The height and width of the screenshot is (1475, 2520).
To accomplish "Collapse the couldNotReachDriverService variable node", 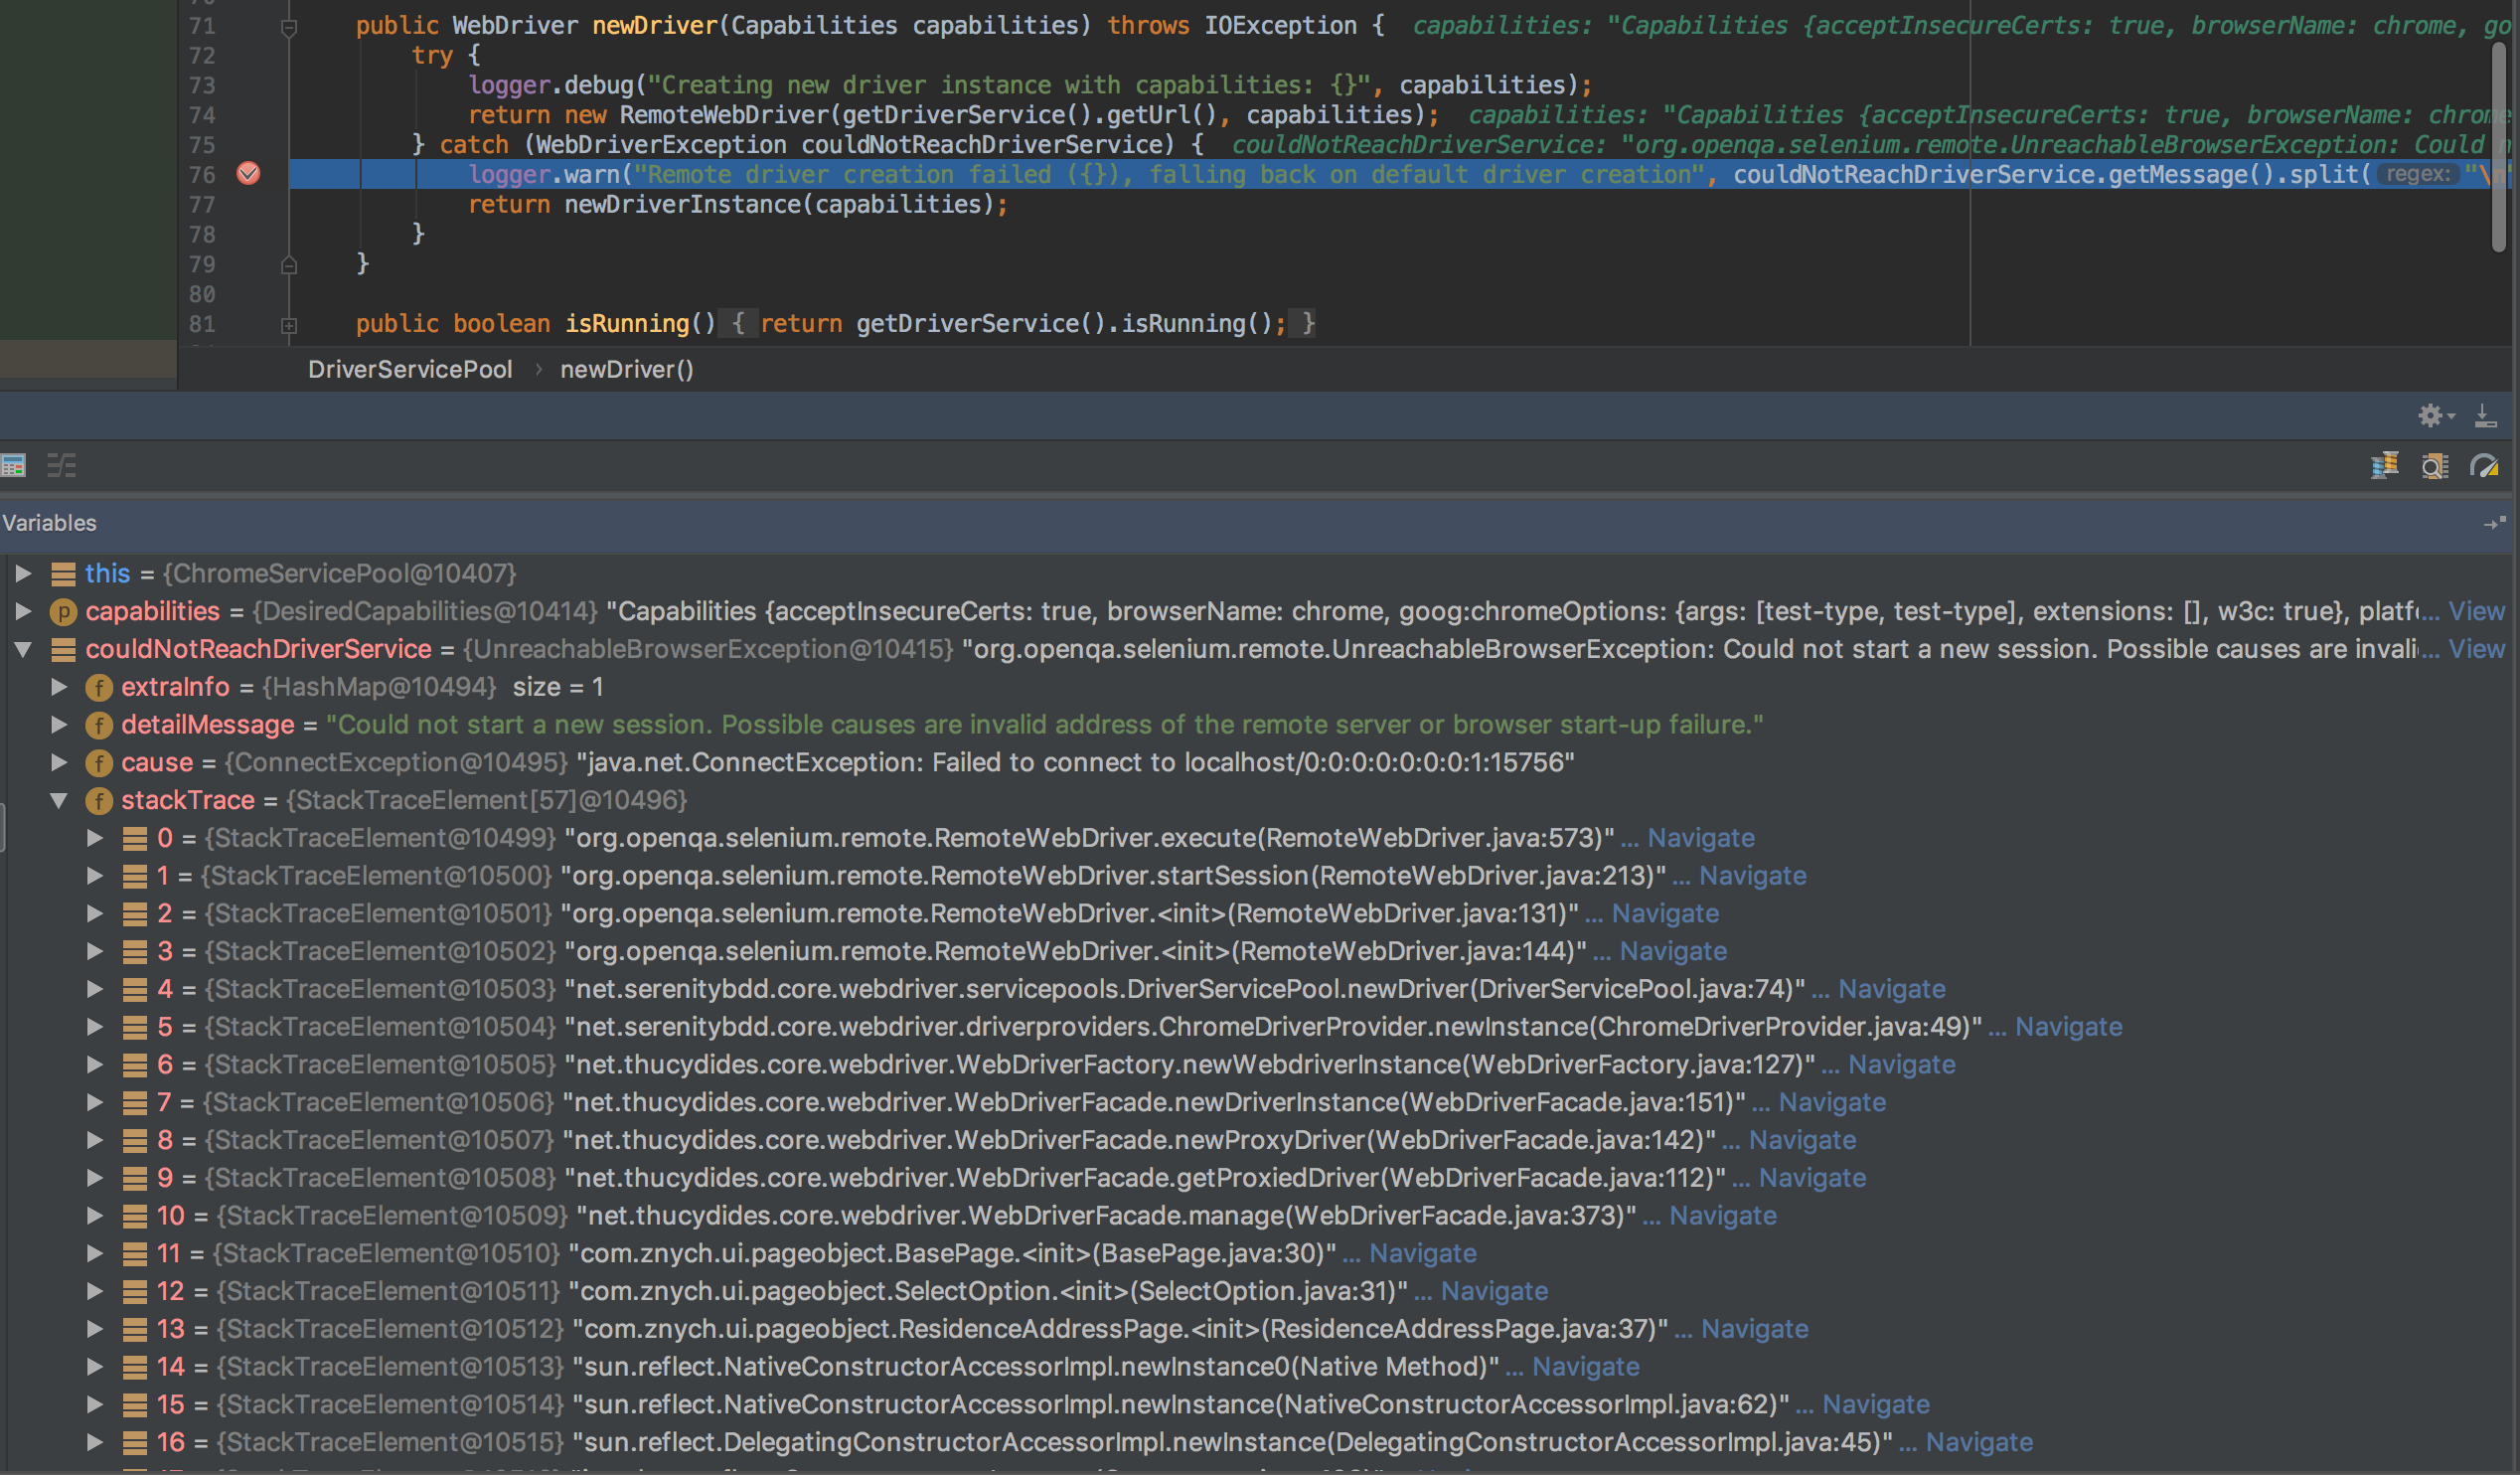I will pyautogui.click(x=23, y=649).
